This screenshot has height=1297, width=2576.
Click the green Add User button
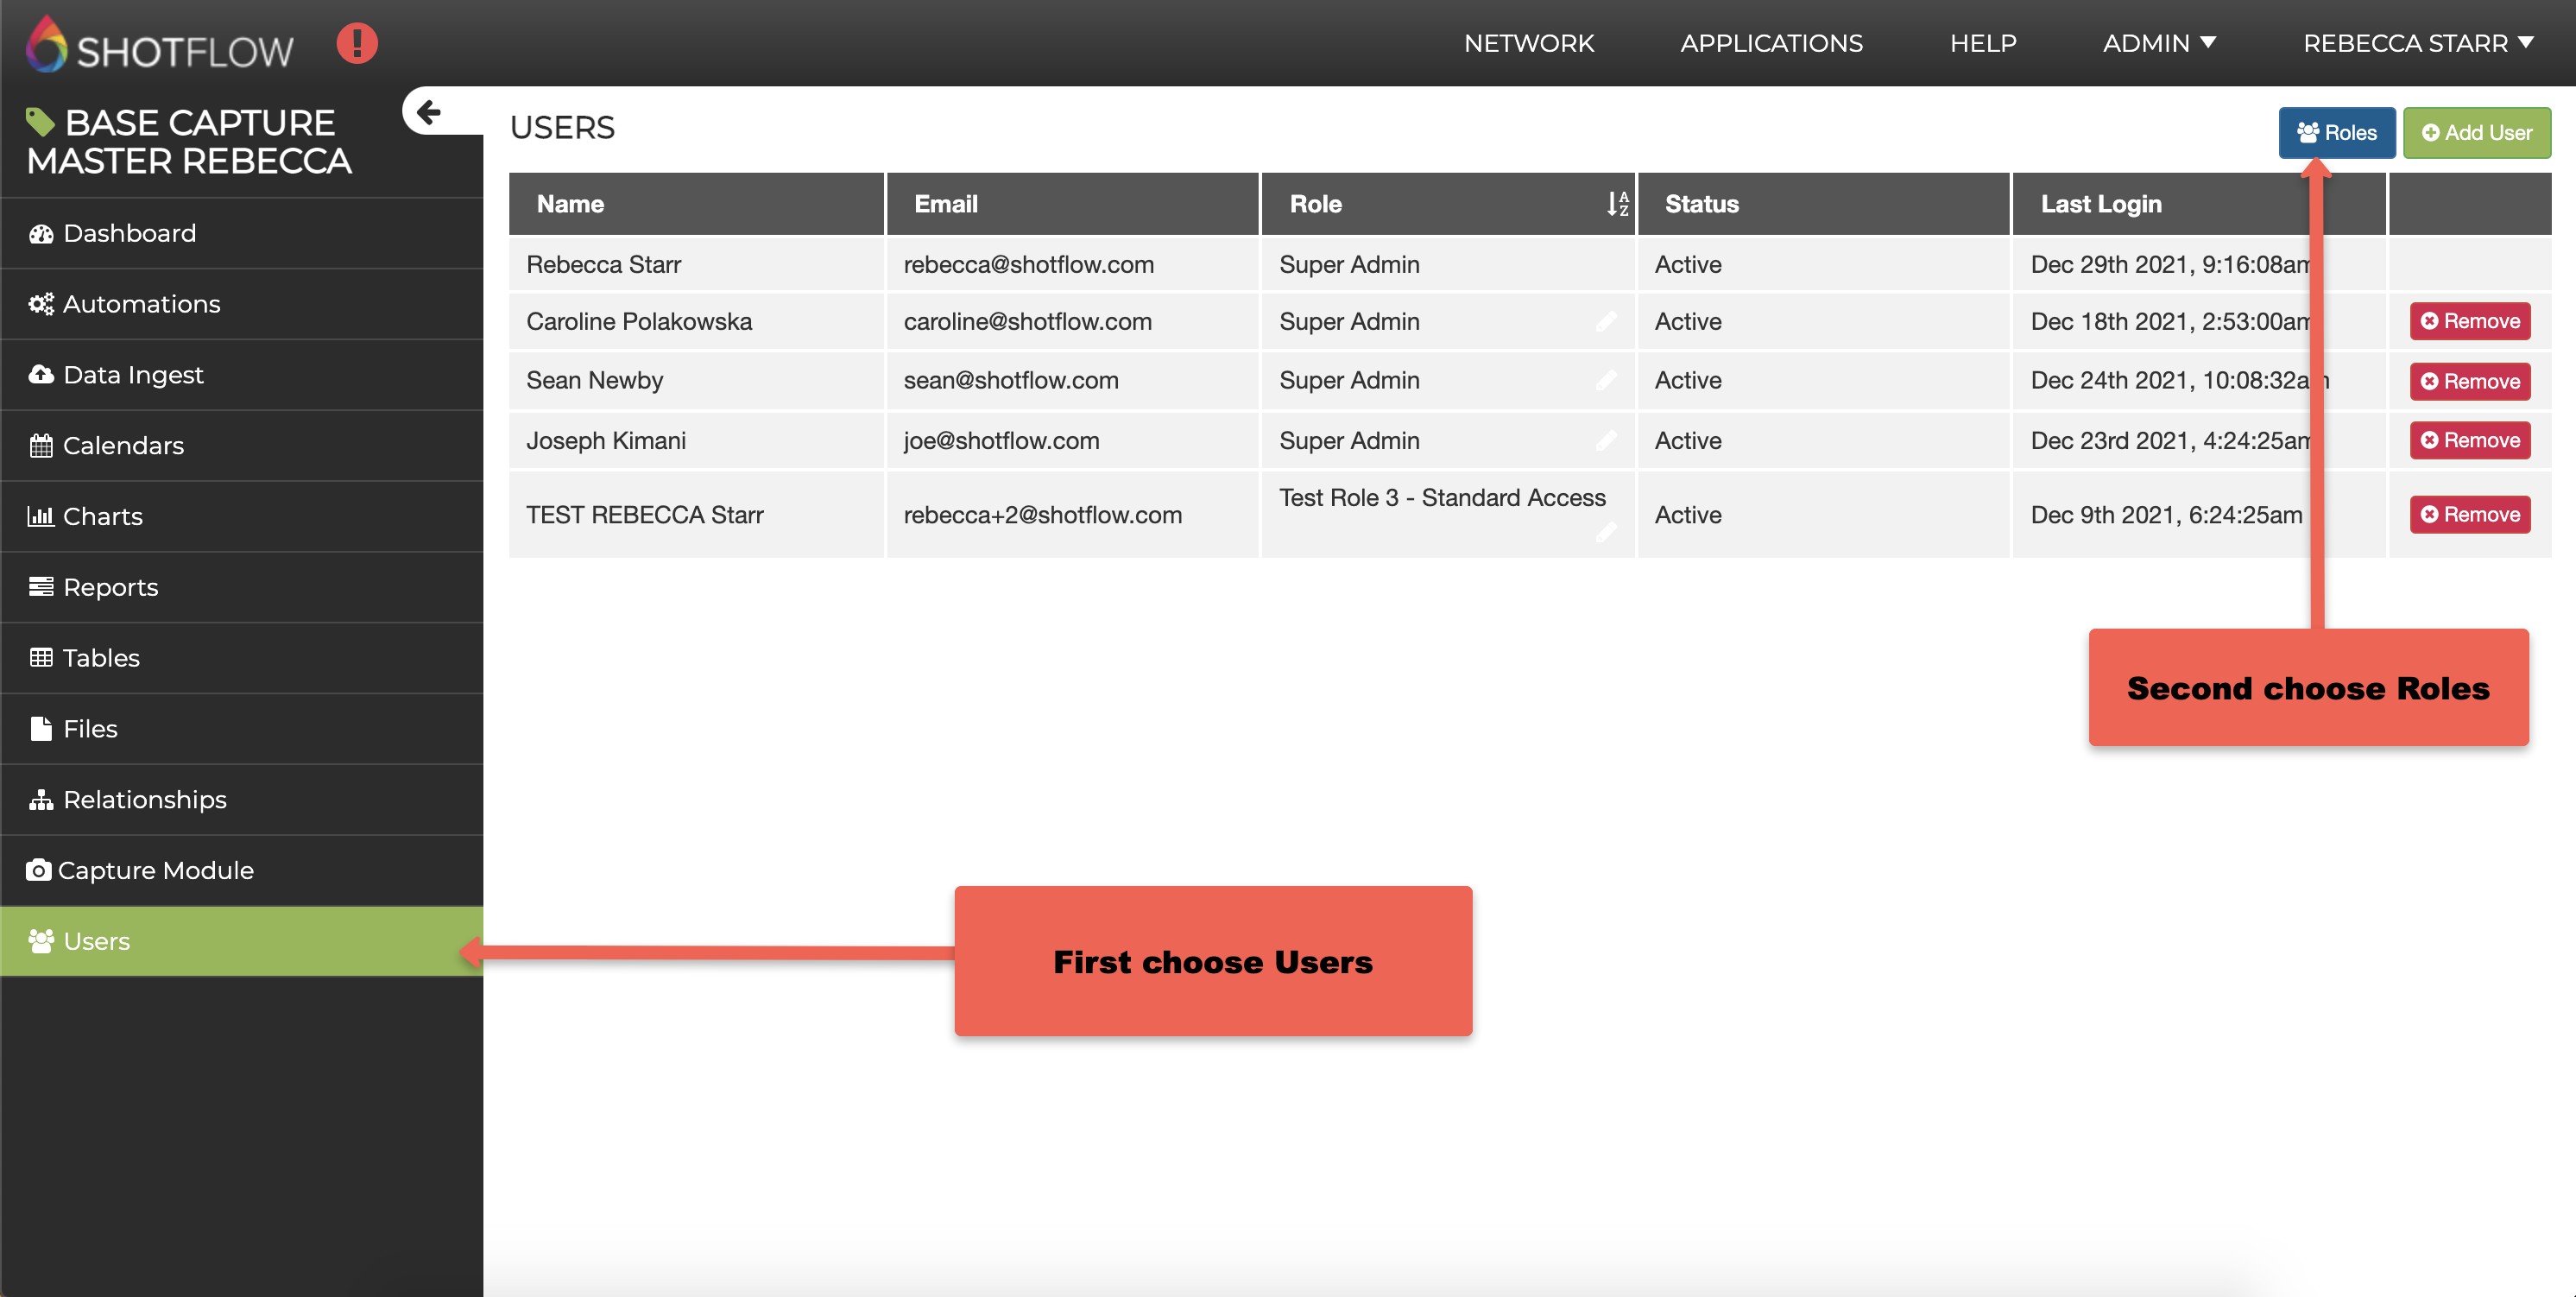(x=2476, y=133)
